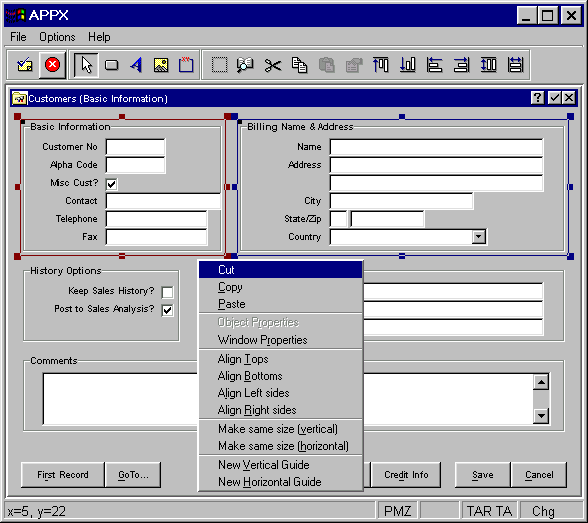This screenshot has height=523, width=588.
Task: Click the Comments scrollbar down arrow
Action: point(541,415)
